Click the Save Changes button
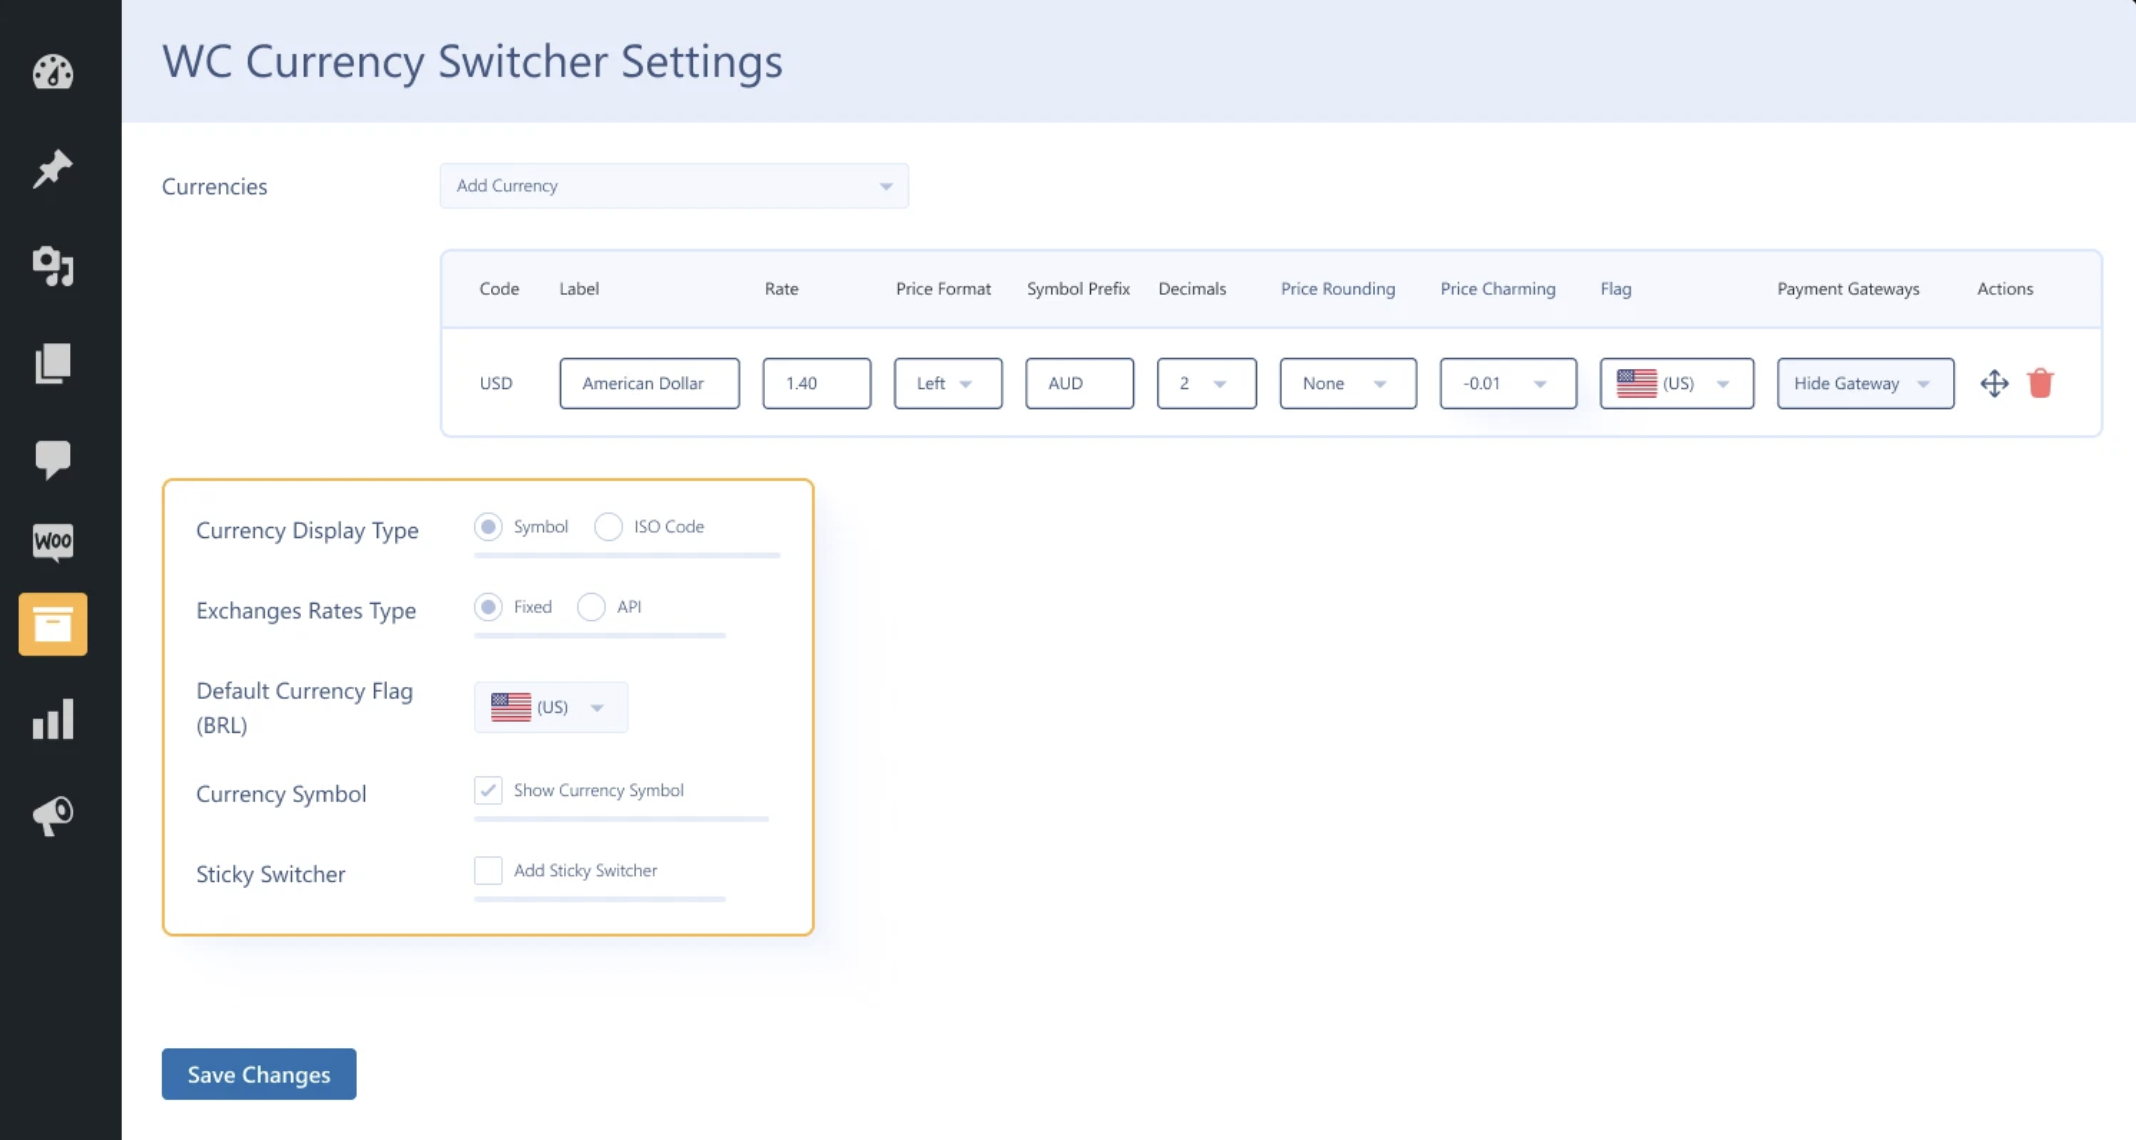Screen dimensions: 2136x1140 pyautogui.click(x=259, y=1074)
